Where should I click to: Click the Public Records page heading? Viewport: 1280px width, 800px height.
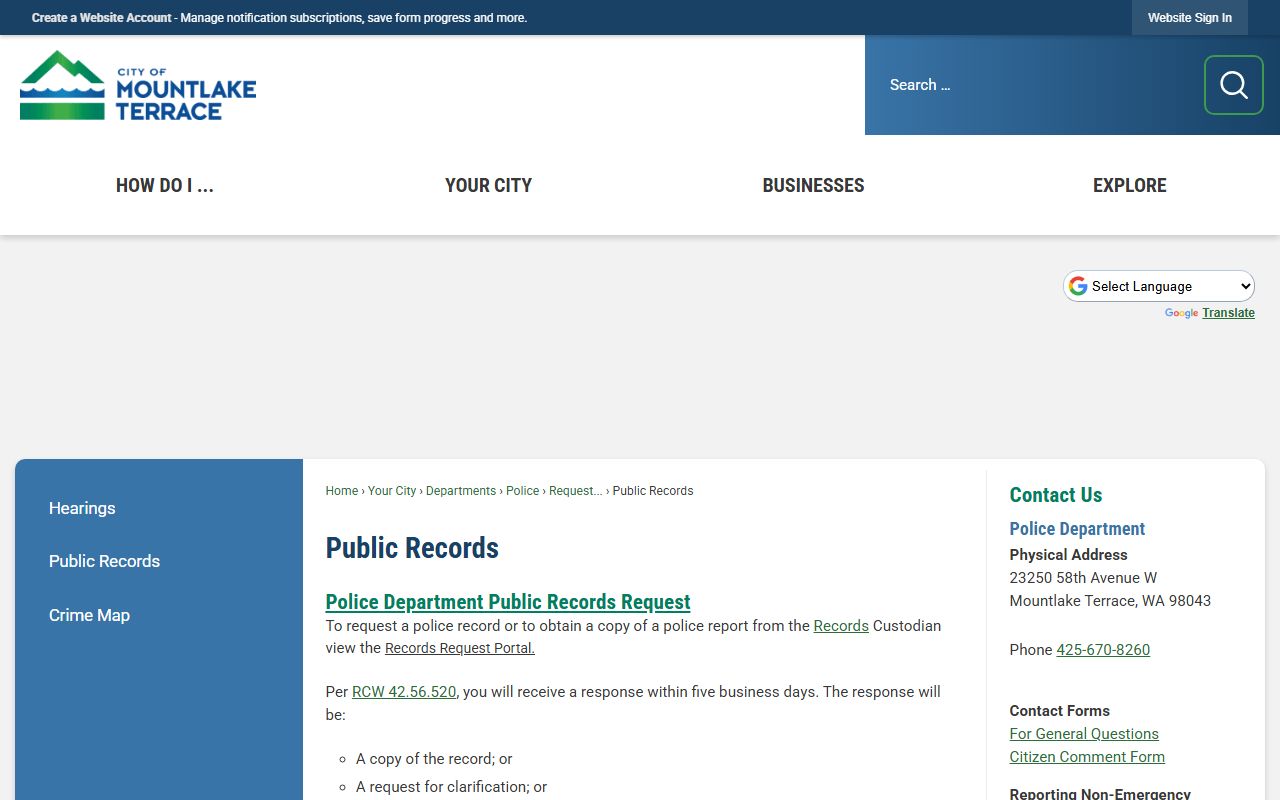tap(412, 548)
